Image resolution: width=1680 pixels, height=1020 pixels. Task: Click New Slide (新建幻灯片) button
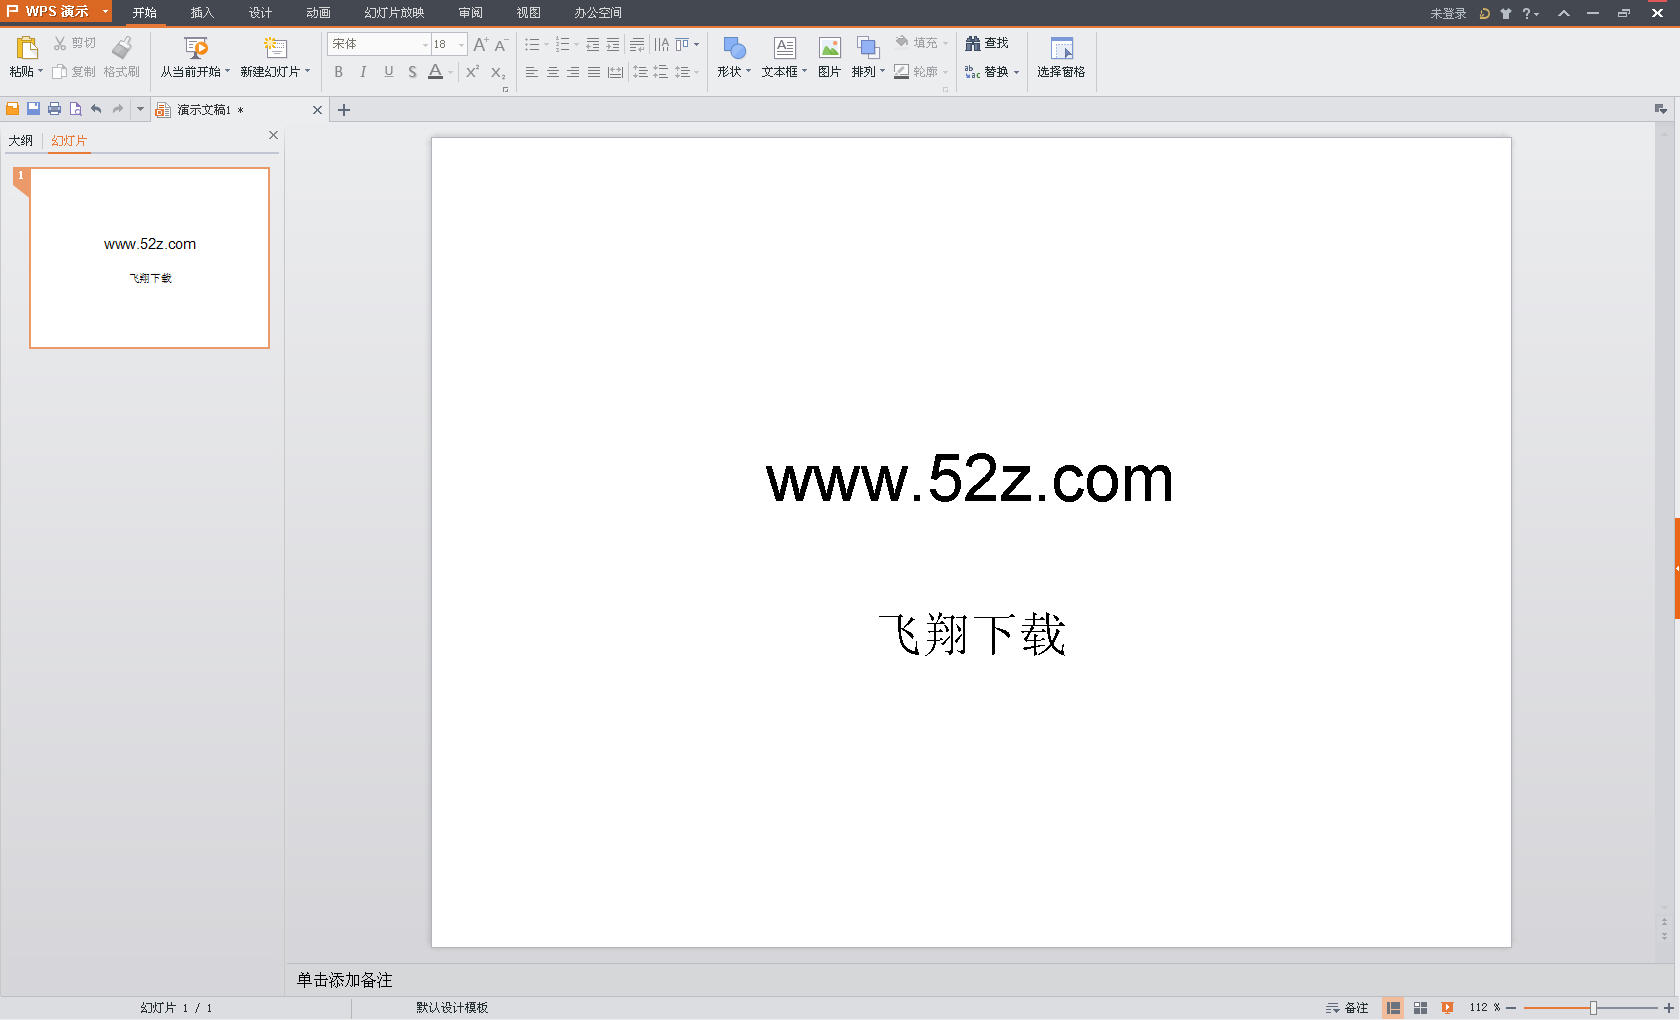(x=275, y=56)
